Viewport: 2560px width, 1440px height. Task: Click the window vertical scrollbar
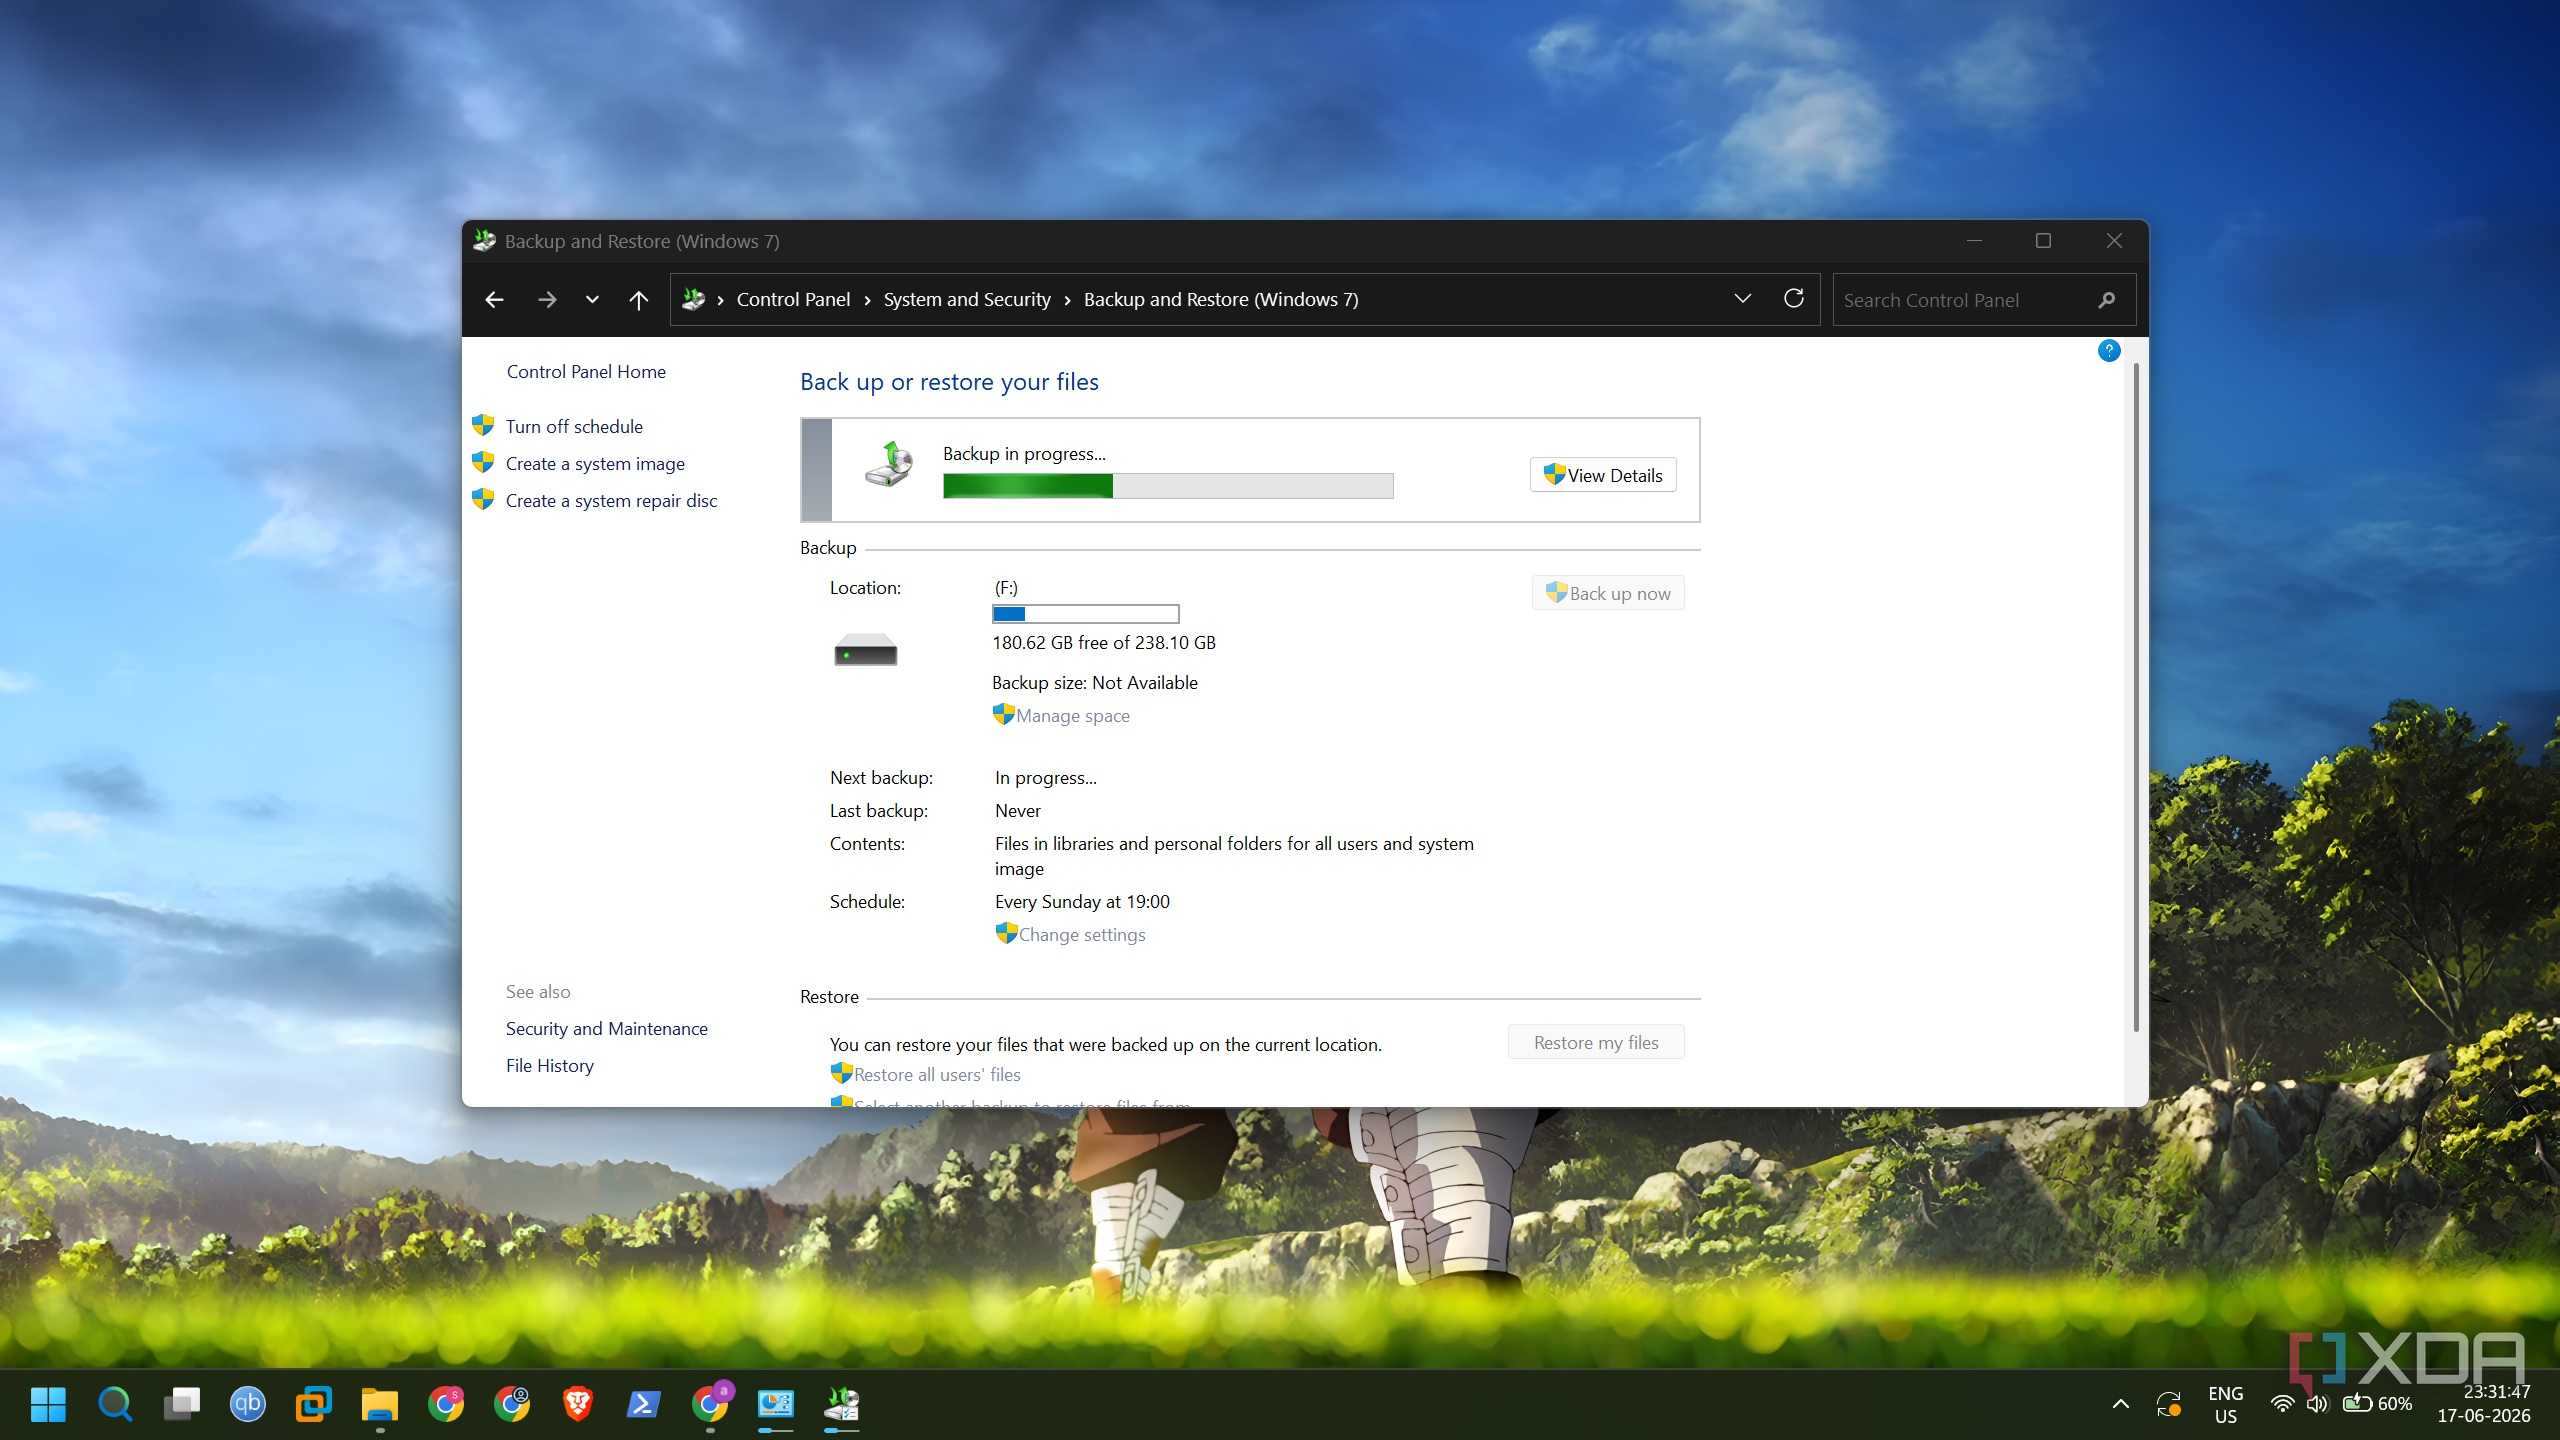pos(2136,697)
